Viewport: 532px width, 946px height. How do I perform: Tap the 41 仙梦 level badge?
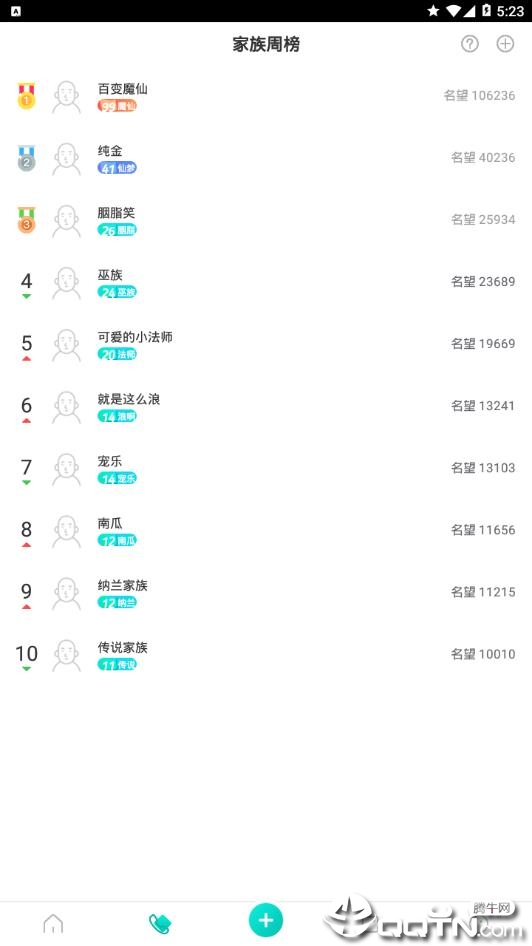click(x=117, y=168)
